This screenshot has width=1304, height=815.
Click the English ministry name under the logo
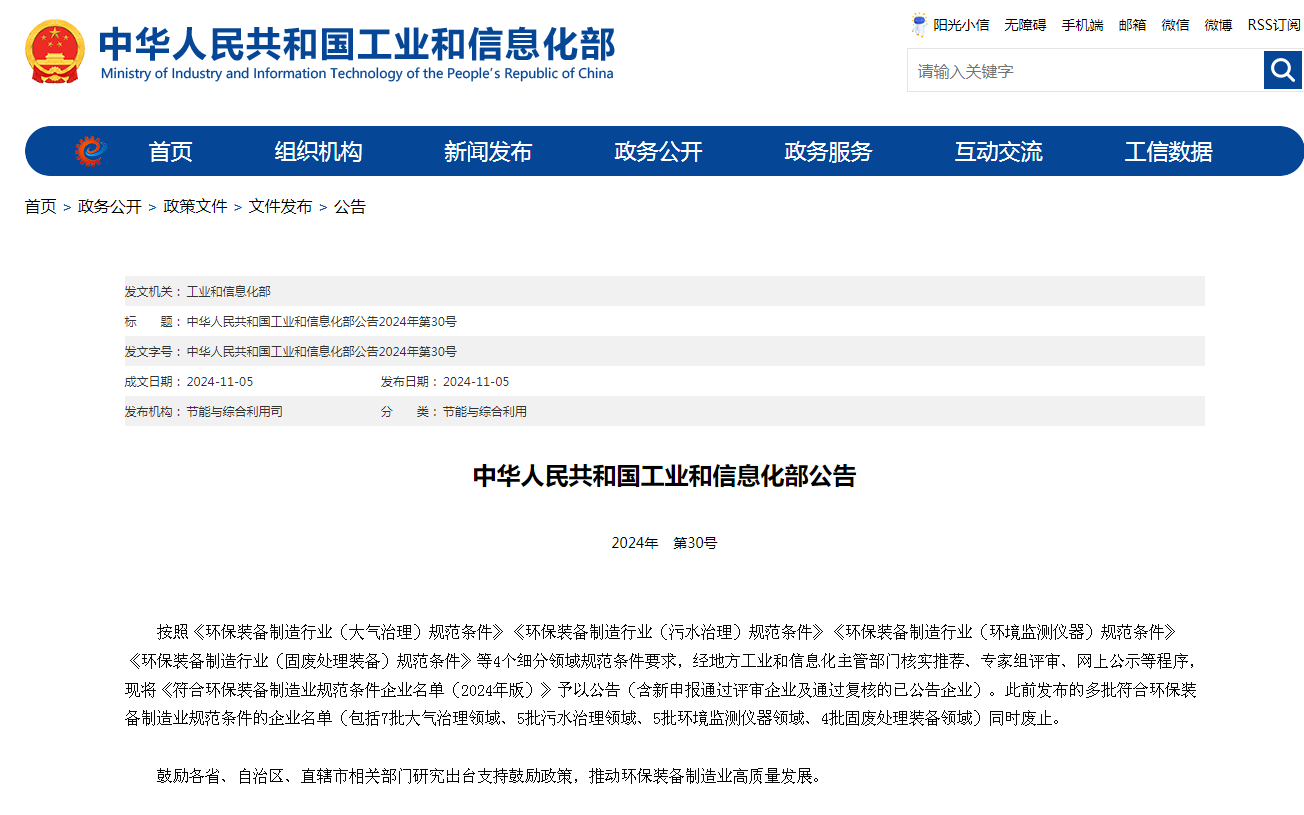[357, 74]
